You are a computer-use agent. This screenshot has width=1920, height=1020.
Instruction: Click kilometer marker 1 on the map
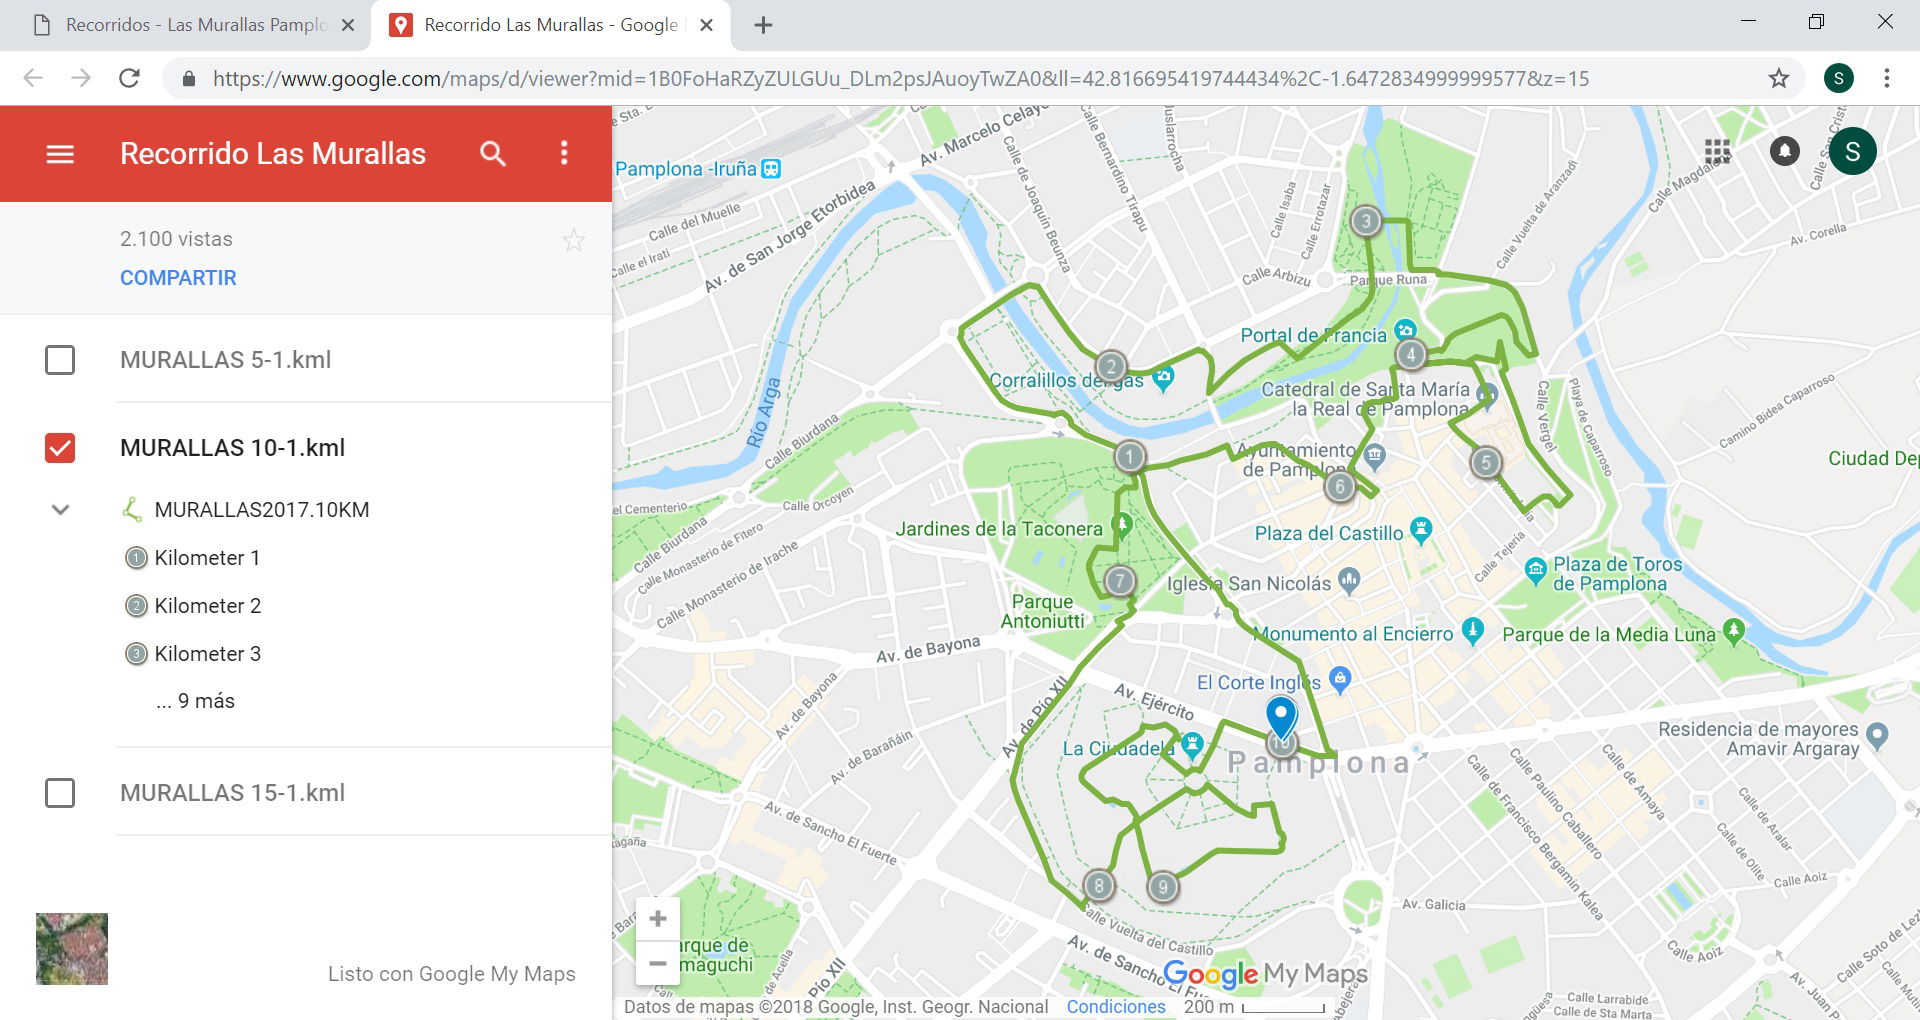pyautogui.click(x=1130, y=457)
